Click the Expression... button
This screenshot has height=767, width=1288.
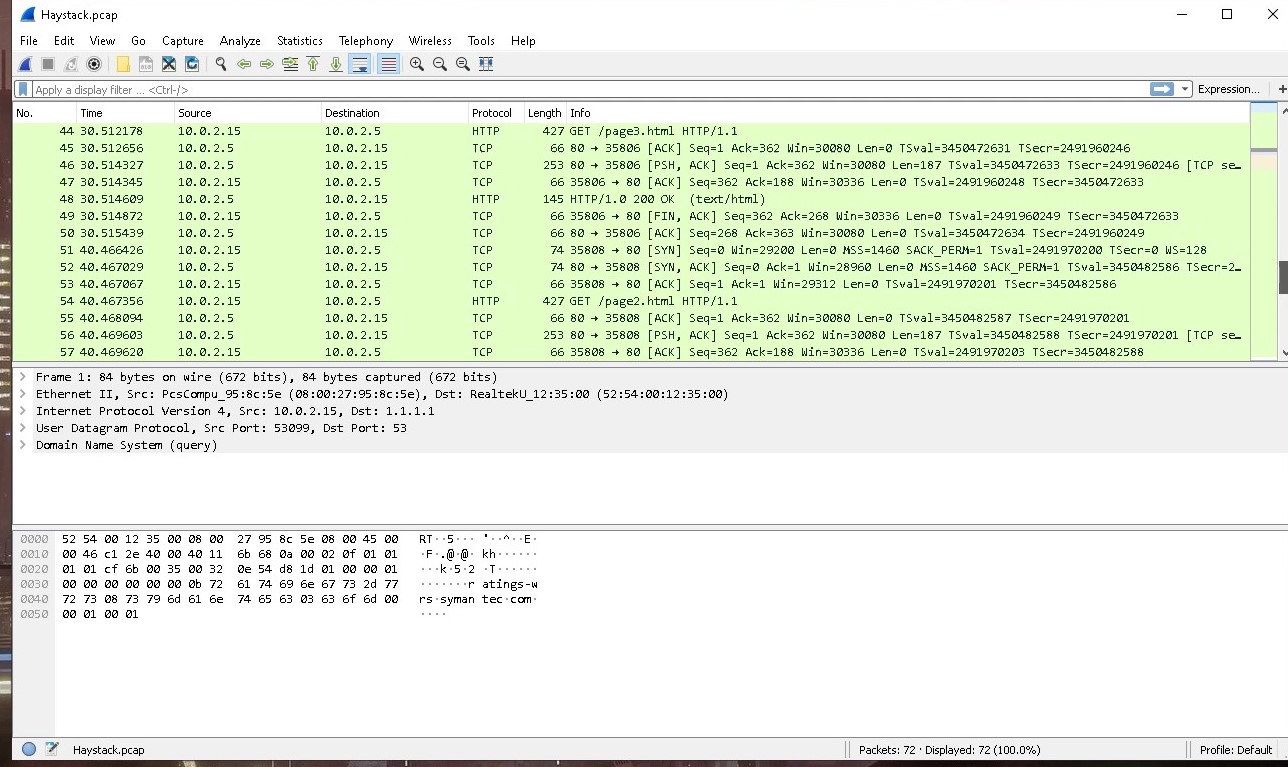click(1228, 89)
